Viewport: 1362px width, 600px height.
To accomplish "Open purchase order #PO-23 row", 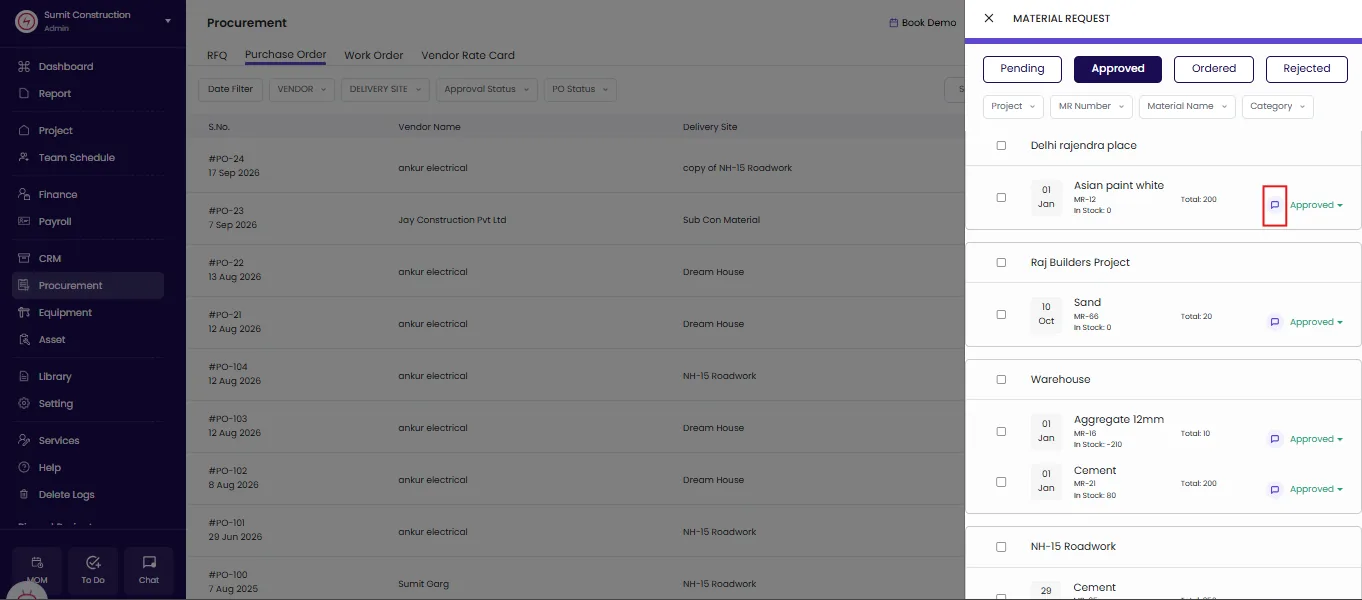I will (575, 219).
